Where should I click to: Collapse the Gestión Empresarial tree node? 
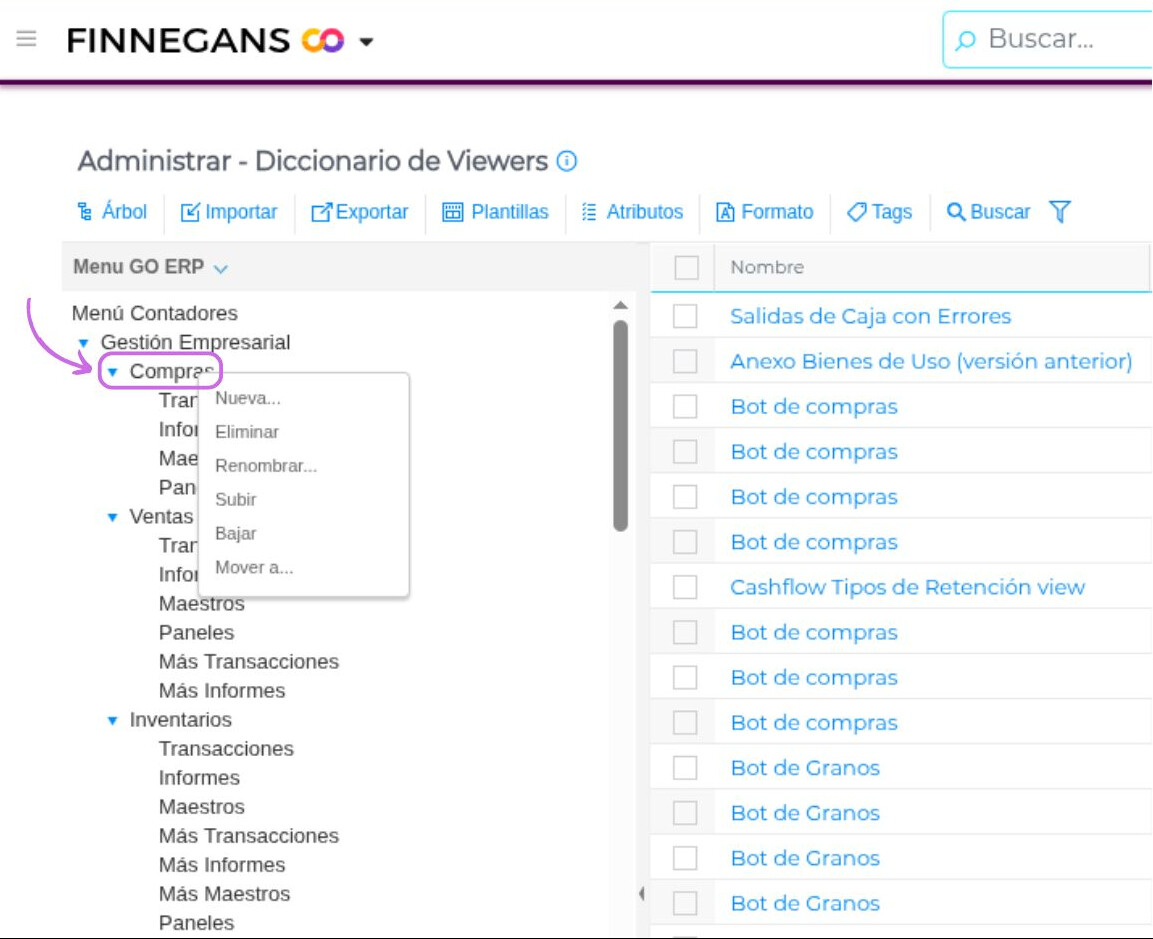84,343
